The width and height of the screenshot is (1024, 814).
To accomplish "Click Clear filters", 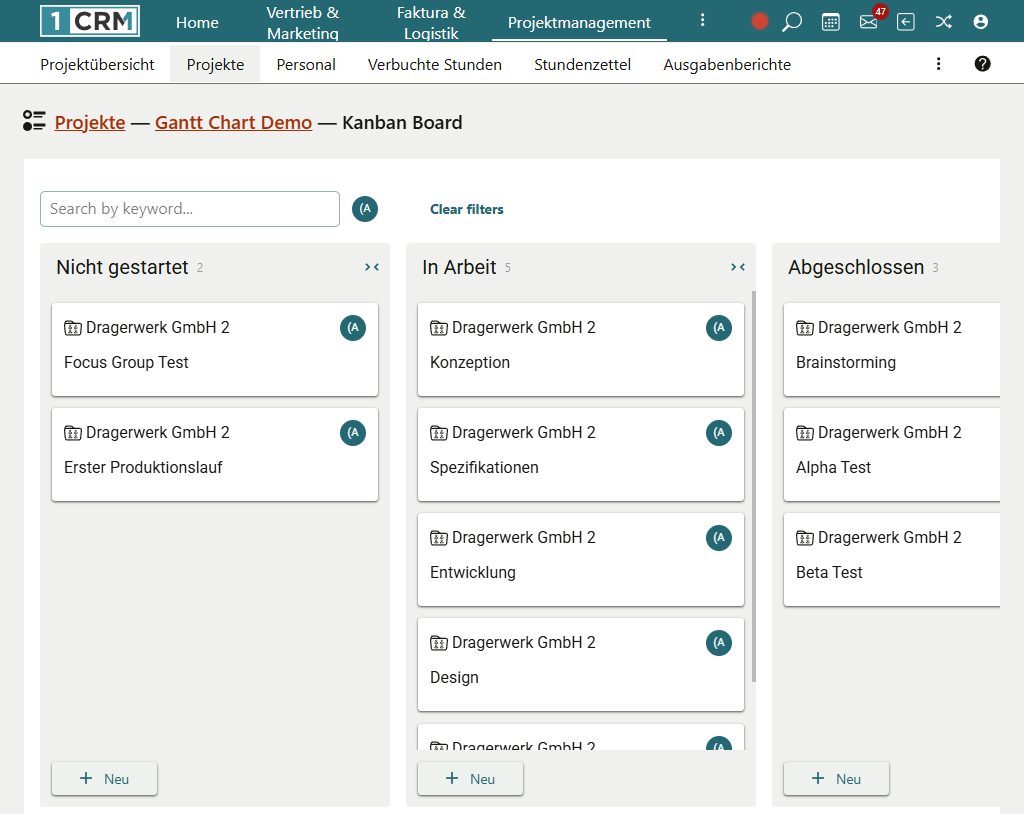I will click(466, 209).
